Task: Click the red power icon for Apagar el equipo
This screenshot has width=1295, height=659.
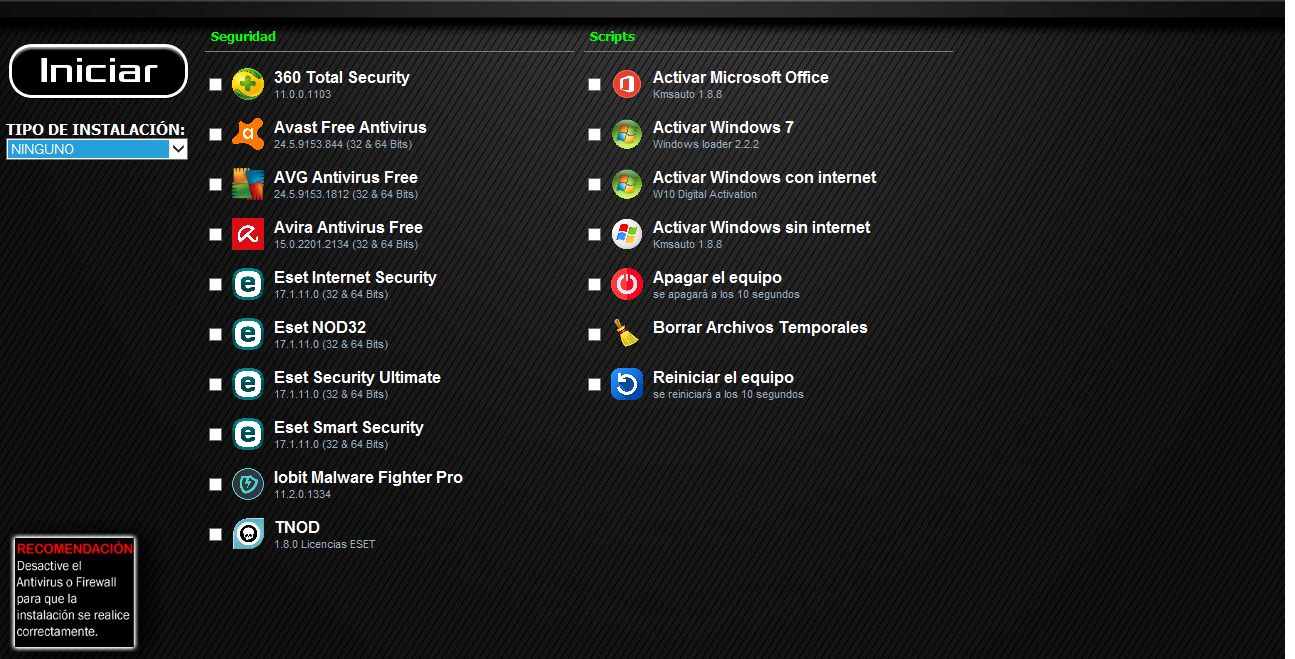Action: [x=626, y=284]
